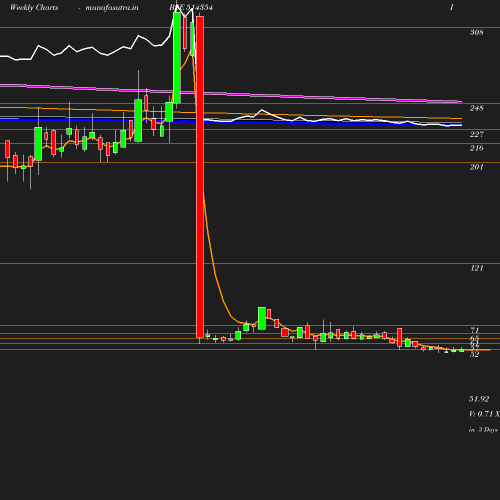Click the "V: 0.71 X" volume text
Image resolution: width=500 pixels, height=500 pixels.
pos(484,414)
